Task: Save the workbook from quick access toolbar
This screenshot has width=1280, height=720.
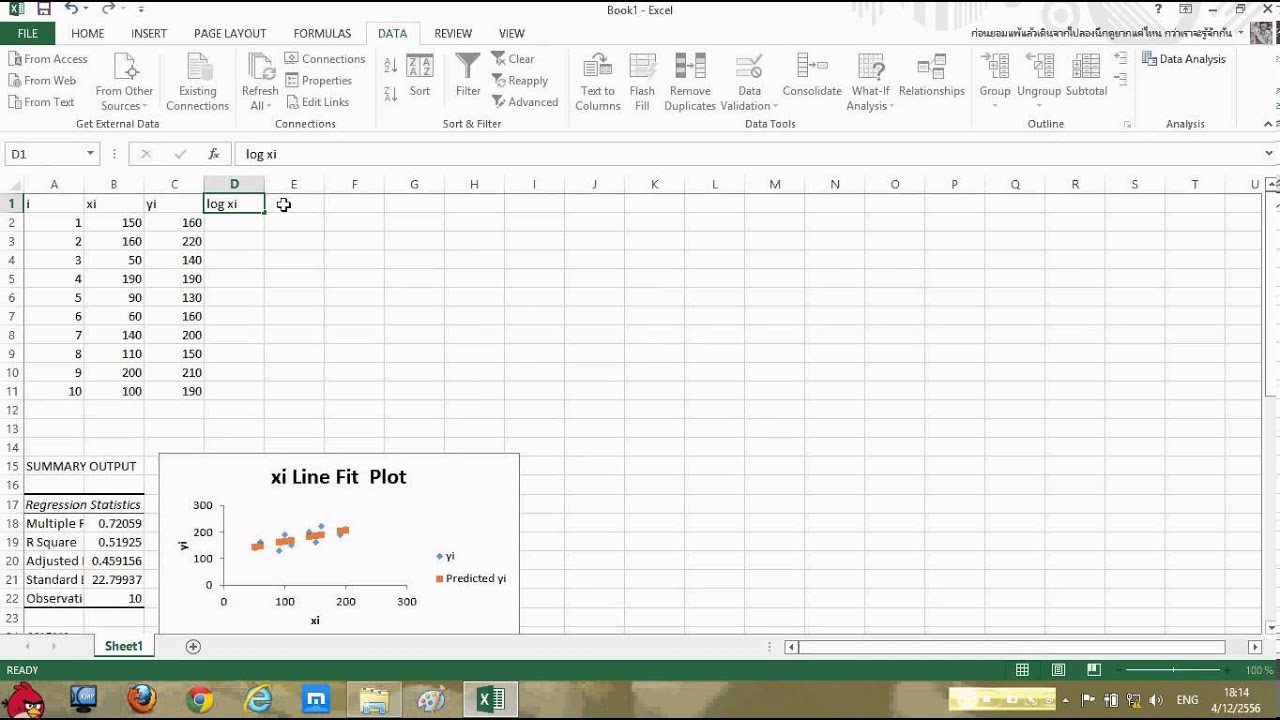Action: pyautogui.click(x=43, y=9)
